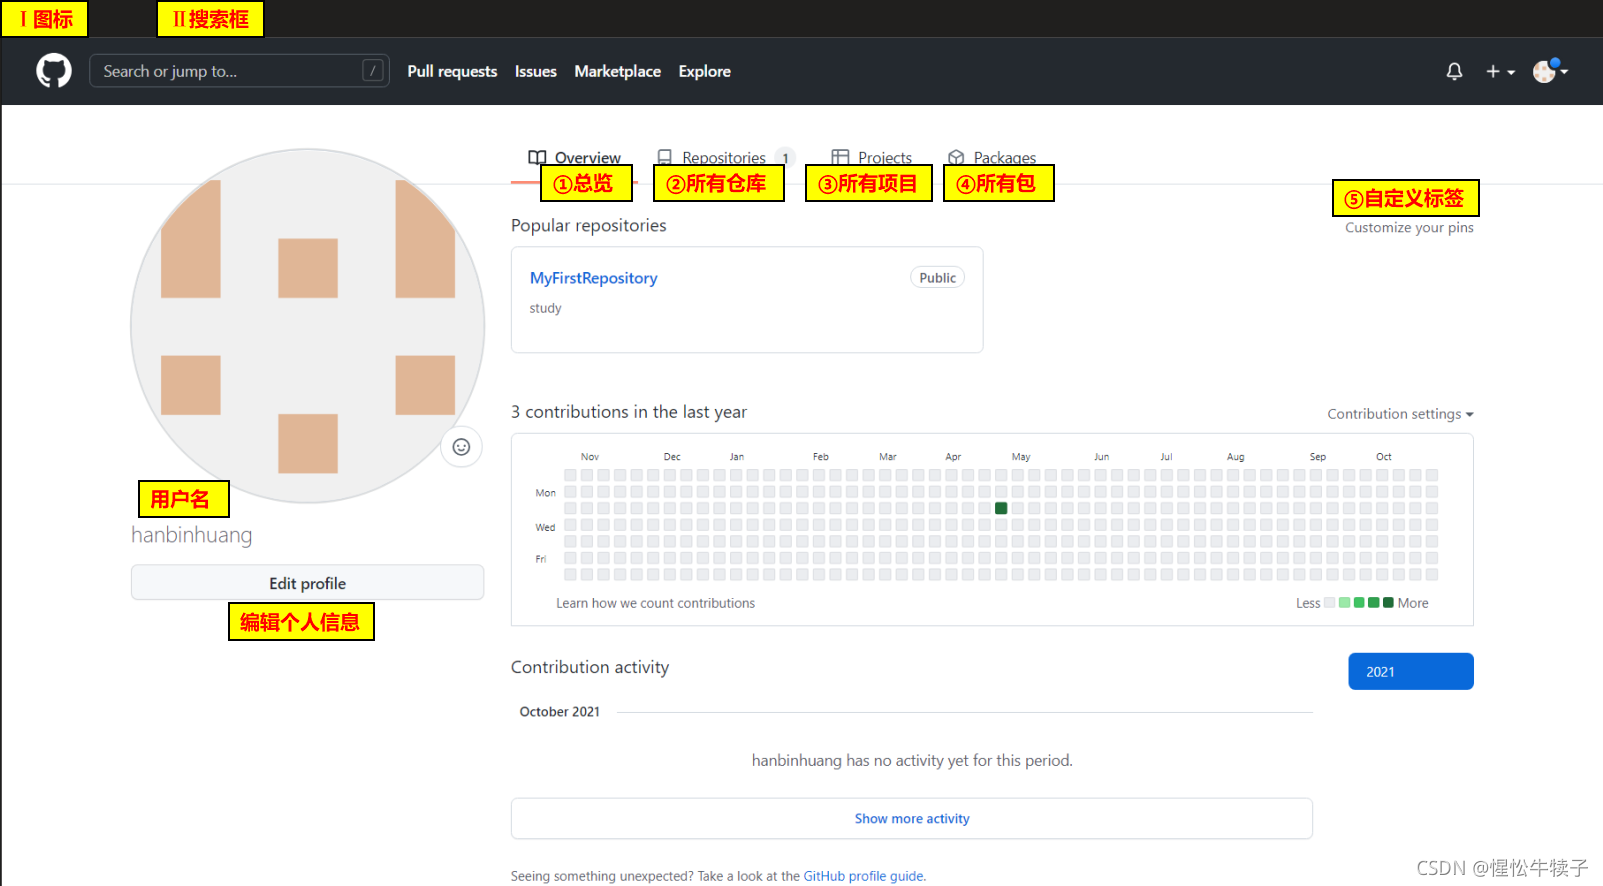Click the 3 contributions heading text
Image resolution: width=1603 pixels, height=886 pixels.
629,412
